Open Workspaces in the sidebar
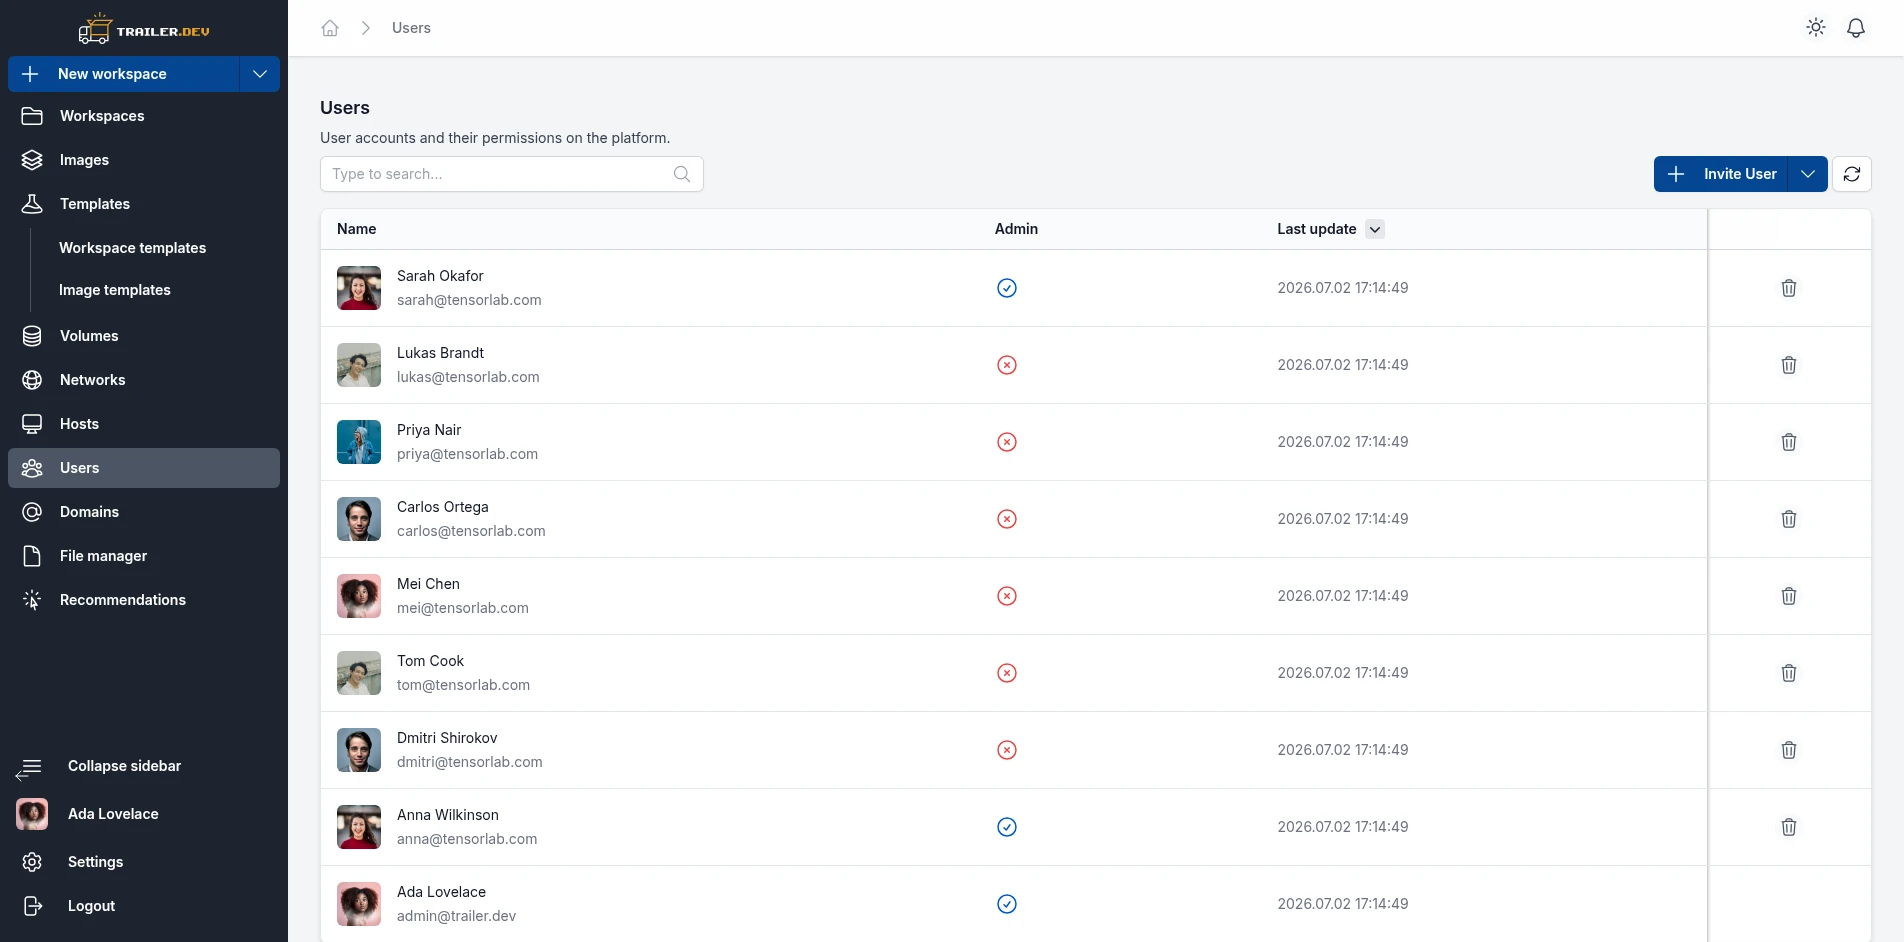This screenshot has width=1904, height=942. click(x=144, y=116)
